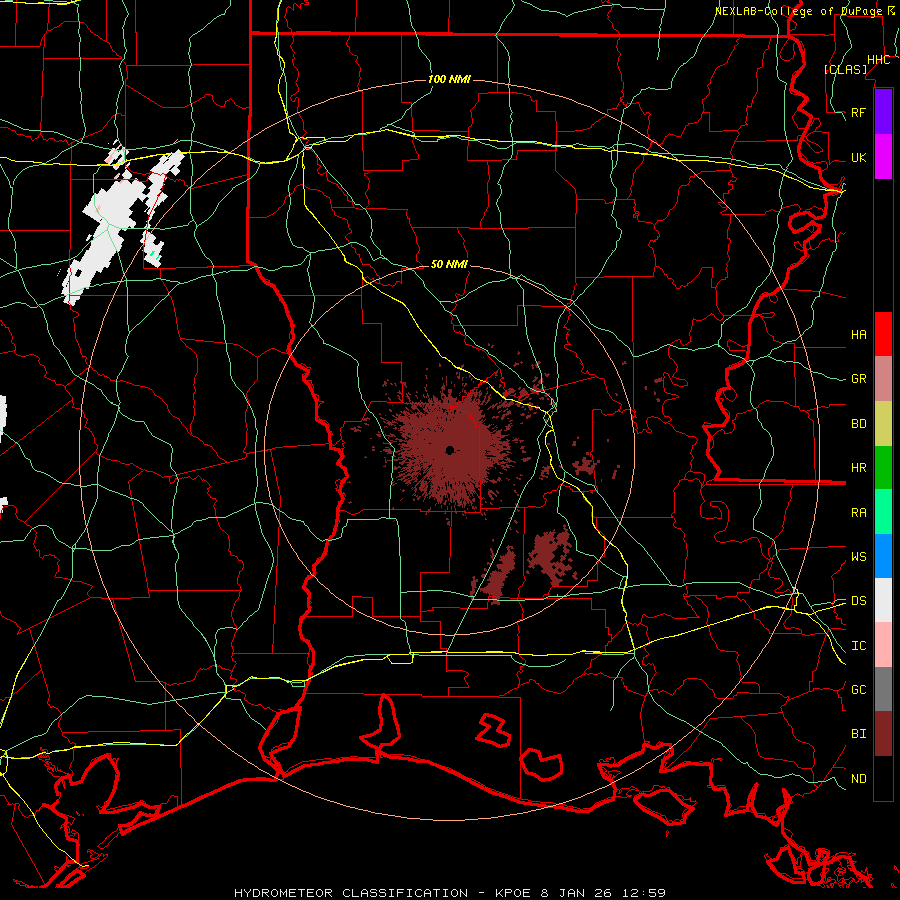Image resolution: width=900 pixels, height=900 pixels.
Task: Click the BI legend label
Action: [858, 734]
